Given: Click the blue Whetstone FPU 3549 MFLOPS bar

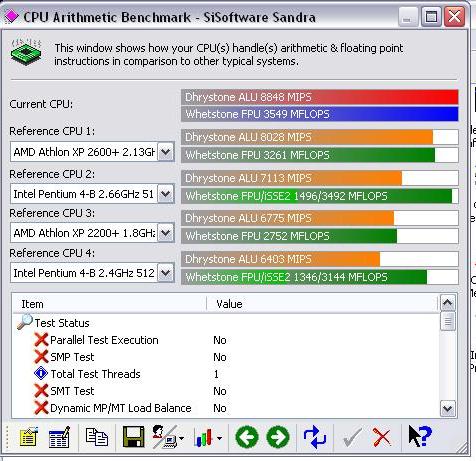Looking at the screenshot, I should click(x=320, y=114).
